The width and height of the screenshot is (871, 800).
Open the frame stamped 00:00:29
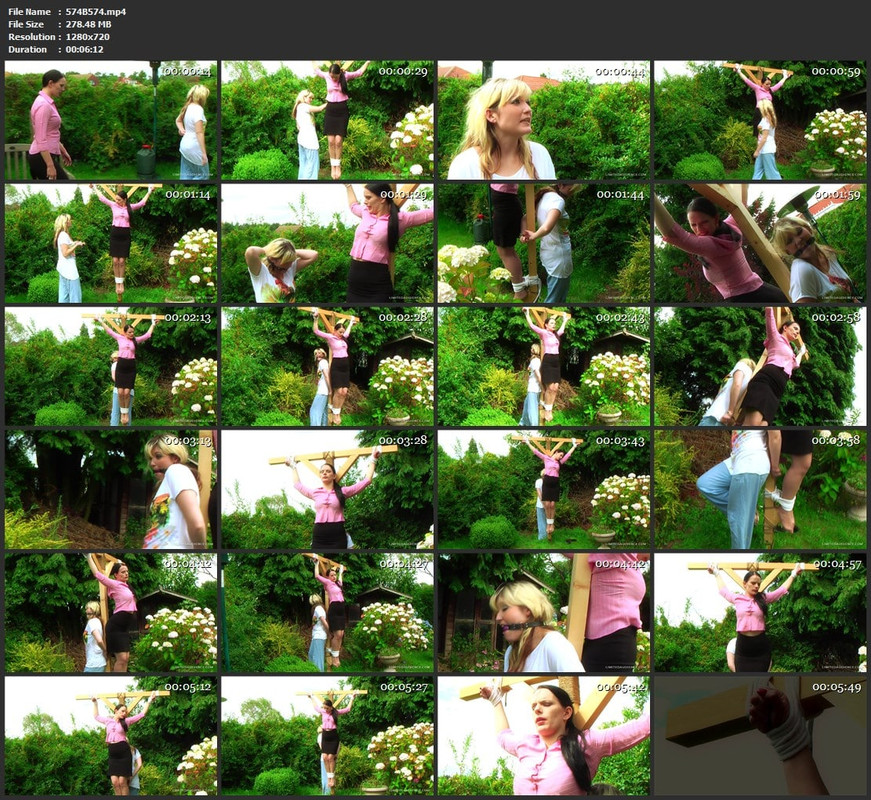click(327, 120)
